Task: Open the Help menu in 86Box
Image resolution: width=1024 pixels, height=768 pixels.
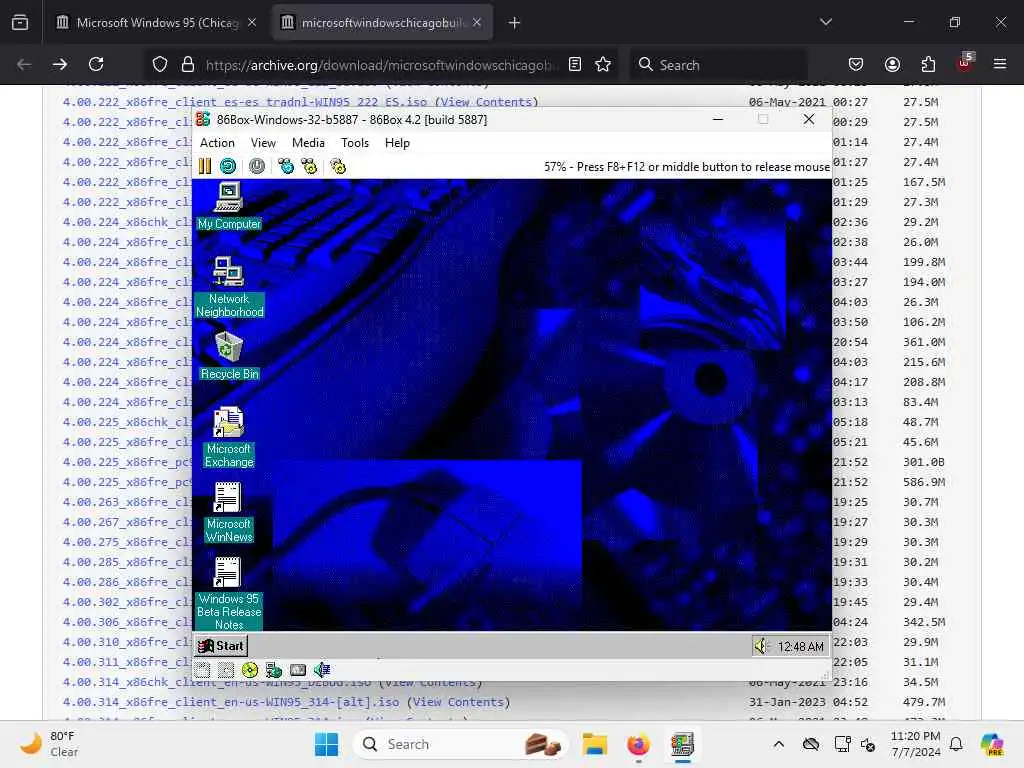Action: coord(397,143)
